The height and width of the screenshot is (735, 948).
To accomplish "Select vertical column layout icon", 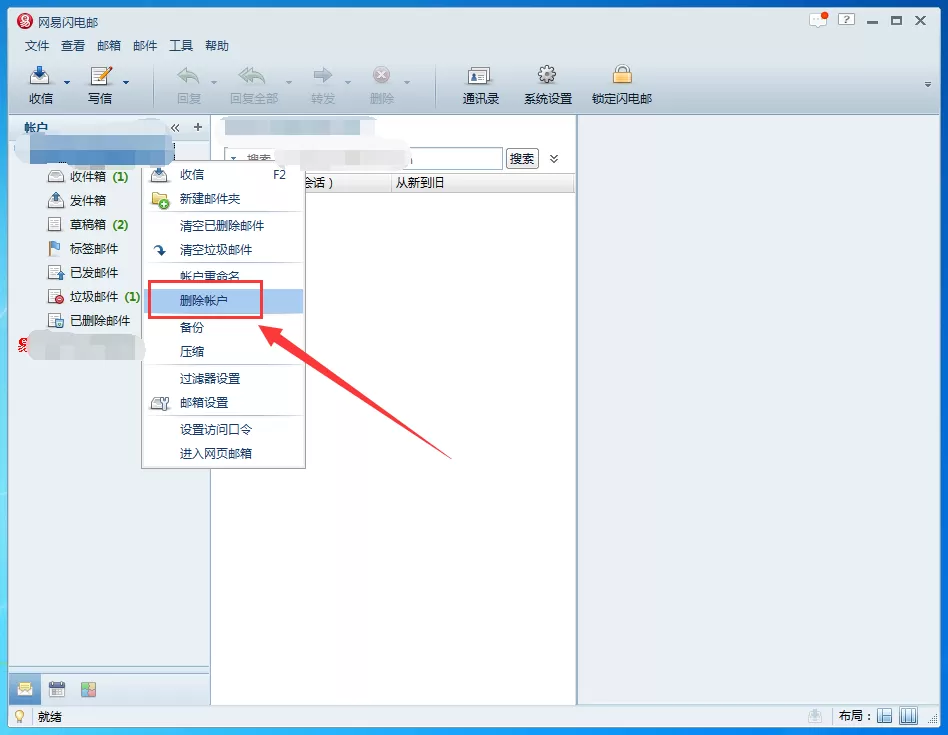I will click(x=908, y=716).
